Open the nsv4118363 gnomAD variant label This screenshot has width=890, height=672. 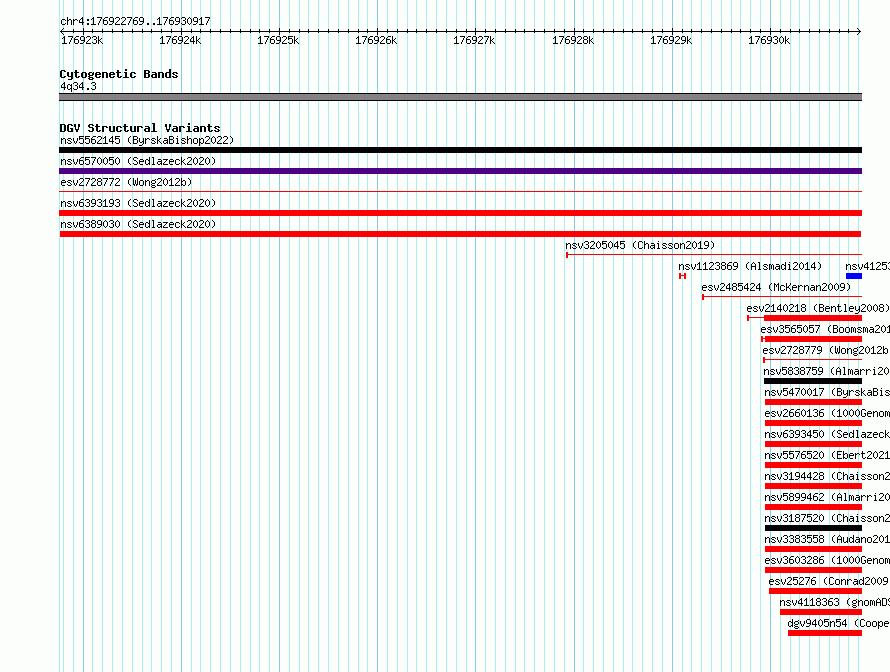pyautogui.click(x=834, y=602)
